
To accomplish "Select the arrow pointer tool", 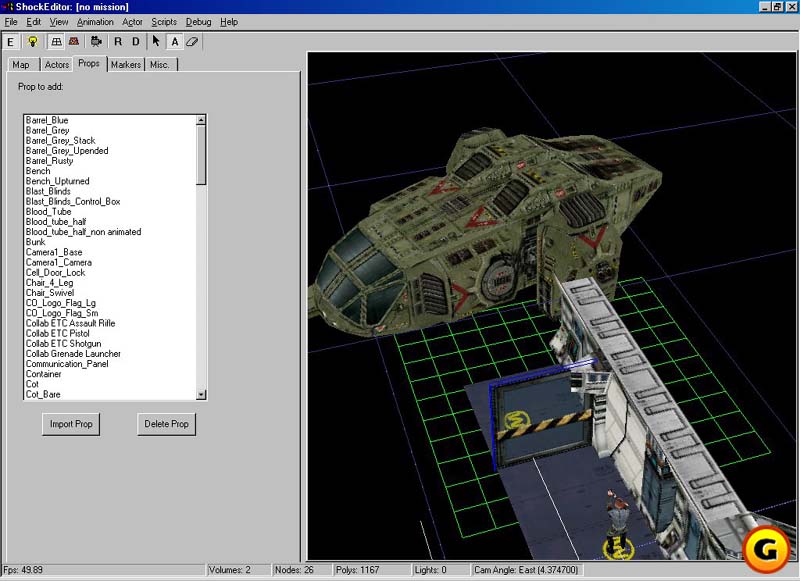I will point(156,42).
